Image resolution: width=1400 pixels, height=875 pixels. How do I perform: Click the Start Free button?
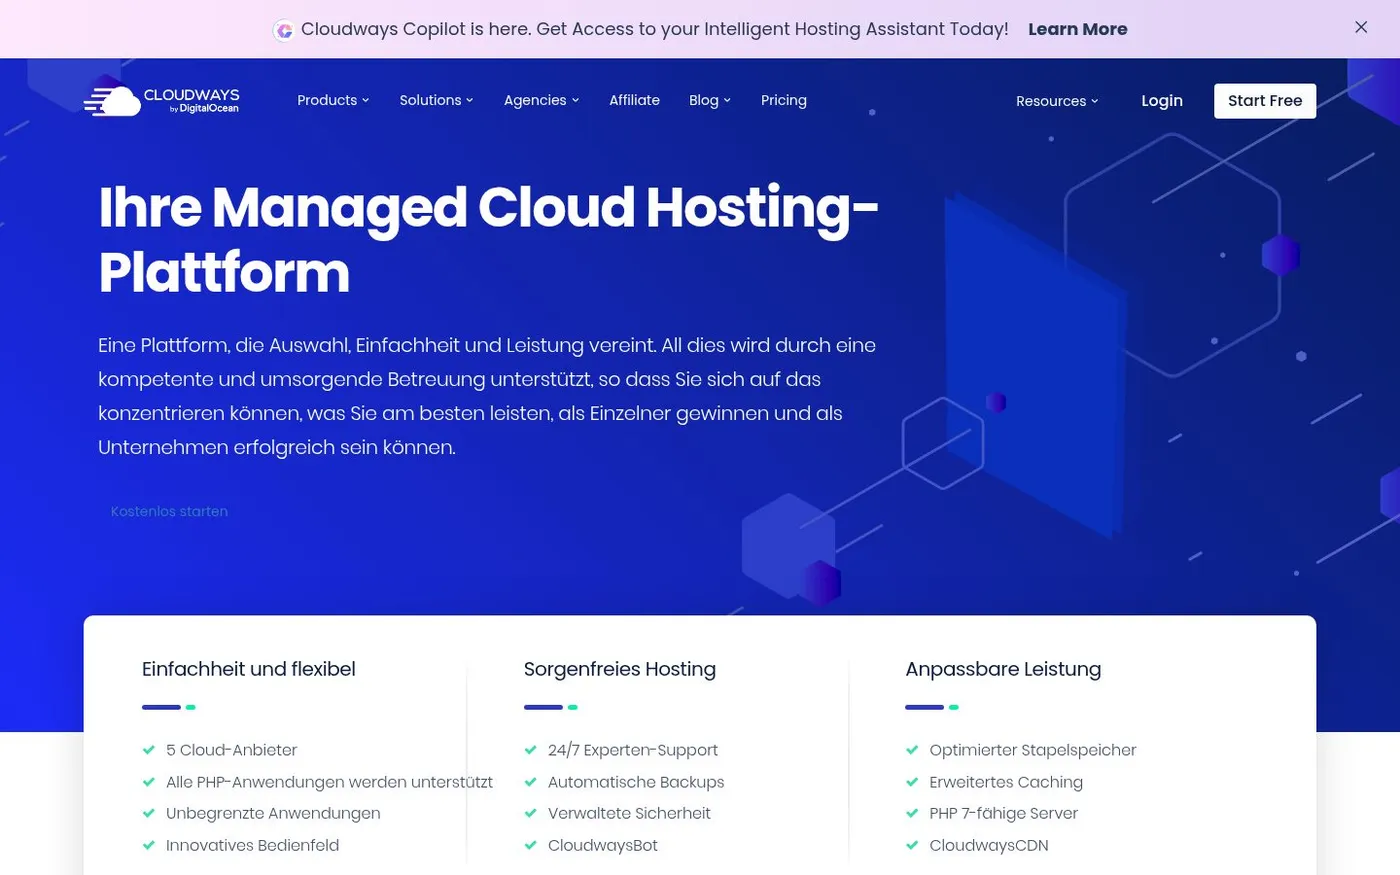(1265, 101)
